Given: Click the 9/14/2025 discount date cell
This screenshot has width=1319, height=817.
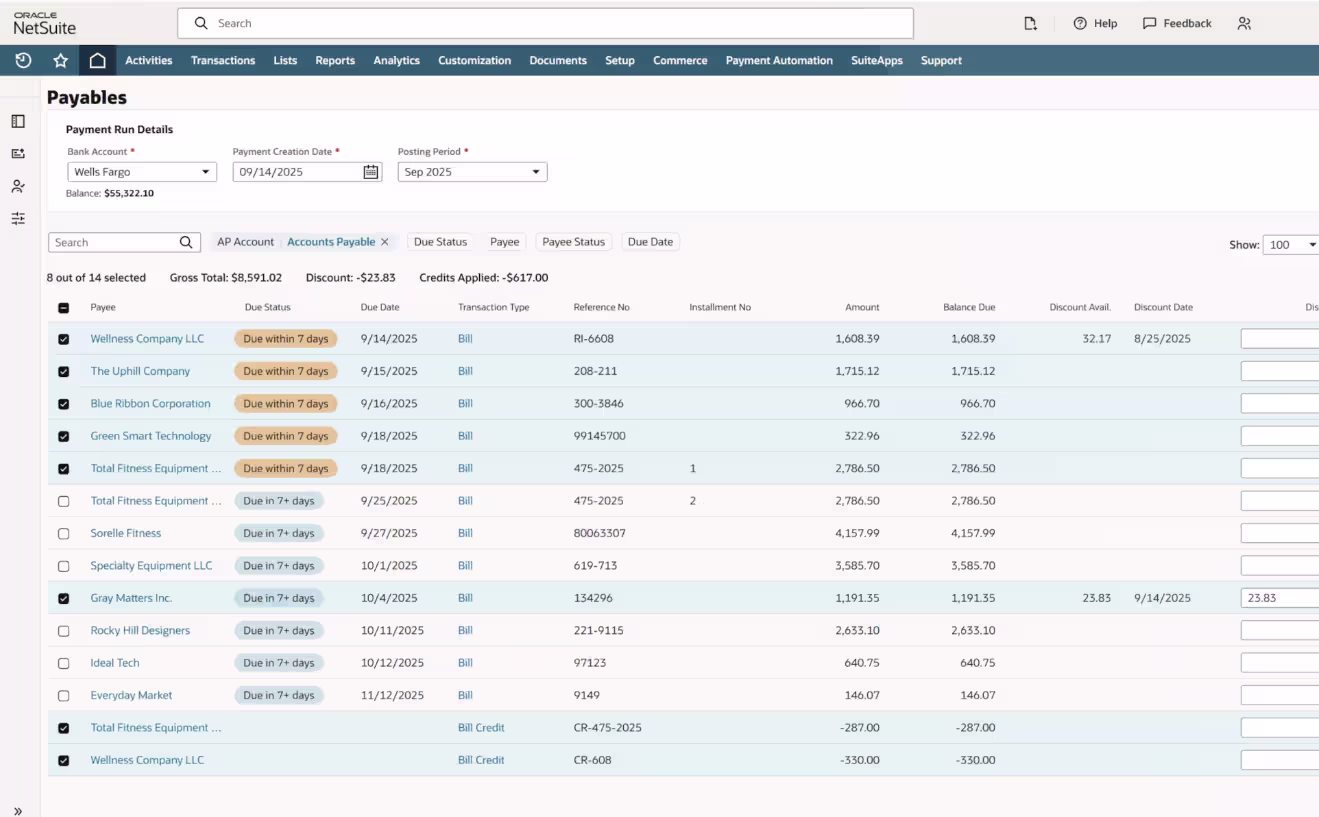Looking at the screenshot, I should click(x=1162, y=598).
